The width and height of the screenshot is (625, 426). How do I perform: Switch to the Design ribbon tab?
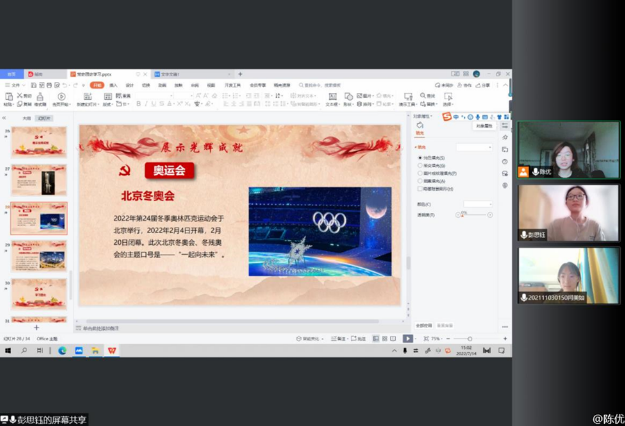click(x=130, y=85)
